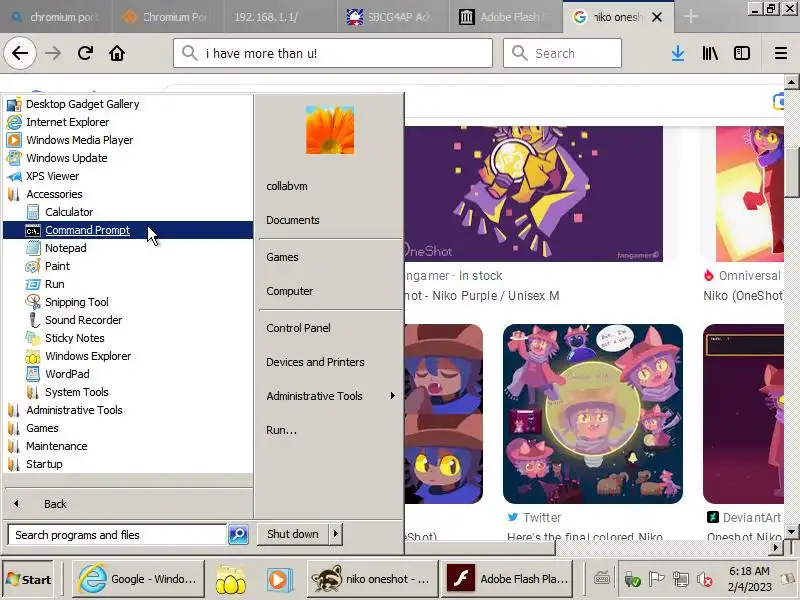The width and height of the screenshot is (800, 600).
Task: Click the Twitter Niko lightbulb artwork thumbnail
Action: click(x=593, y=414)
